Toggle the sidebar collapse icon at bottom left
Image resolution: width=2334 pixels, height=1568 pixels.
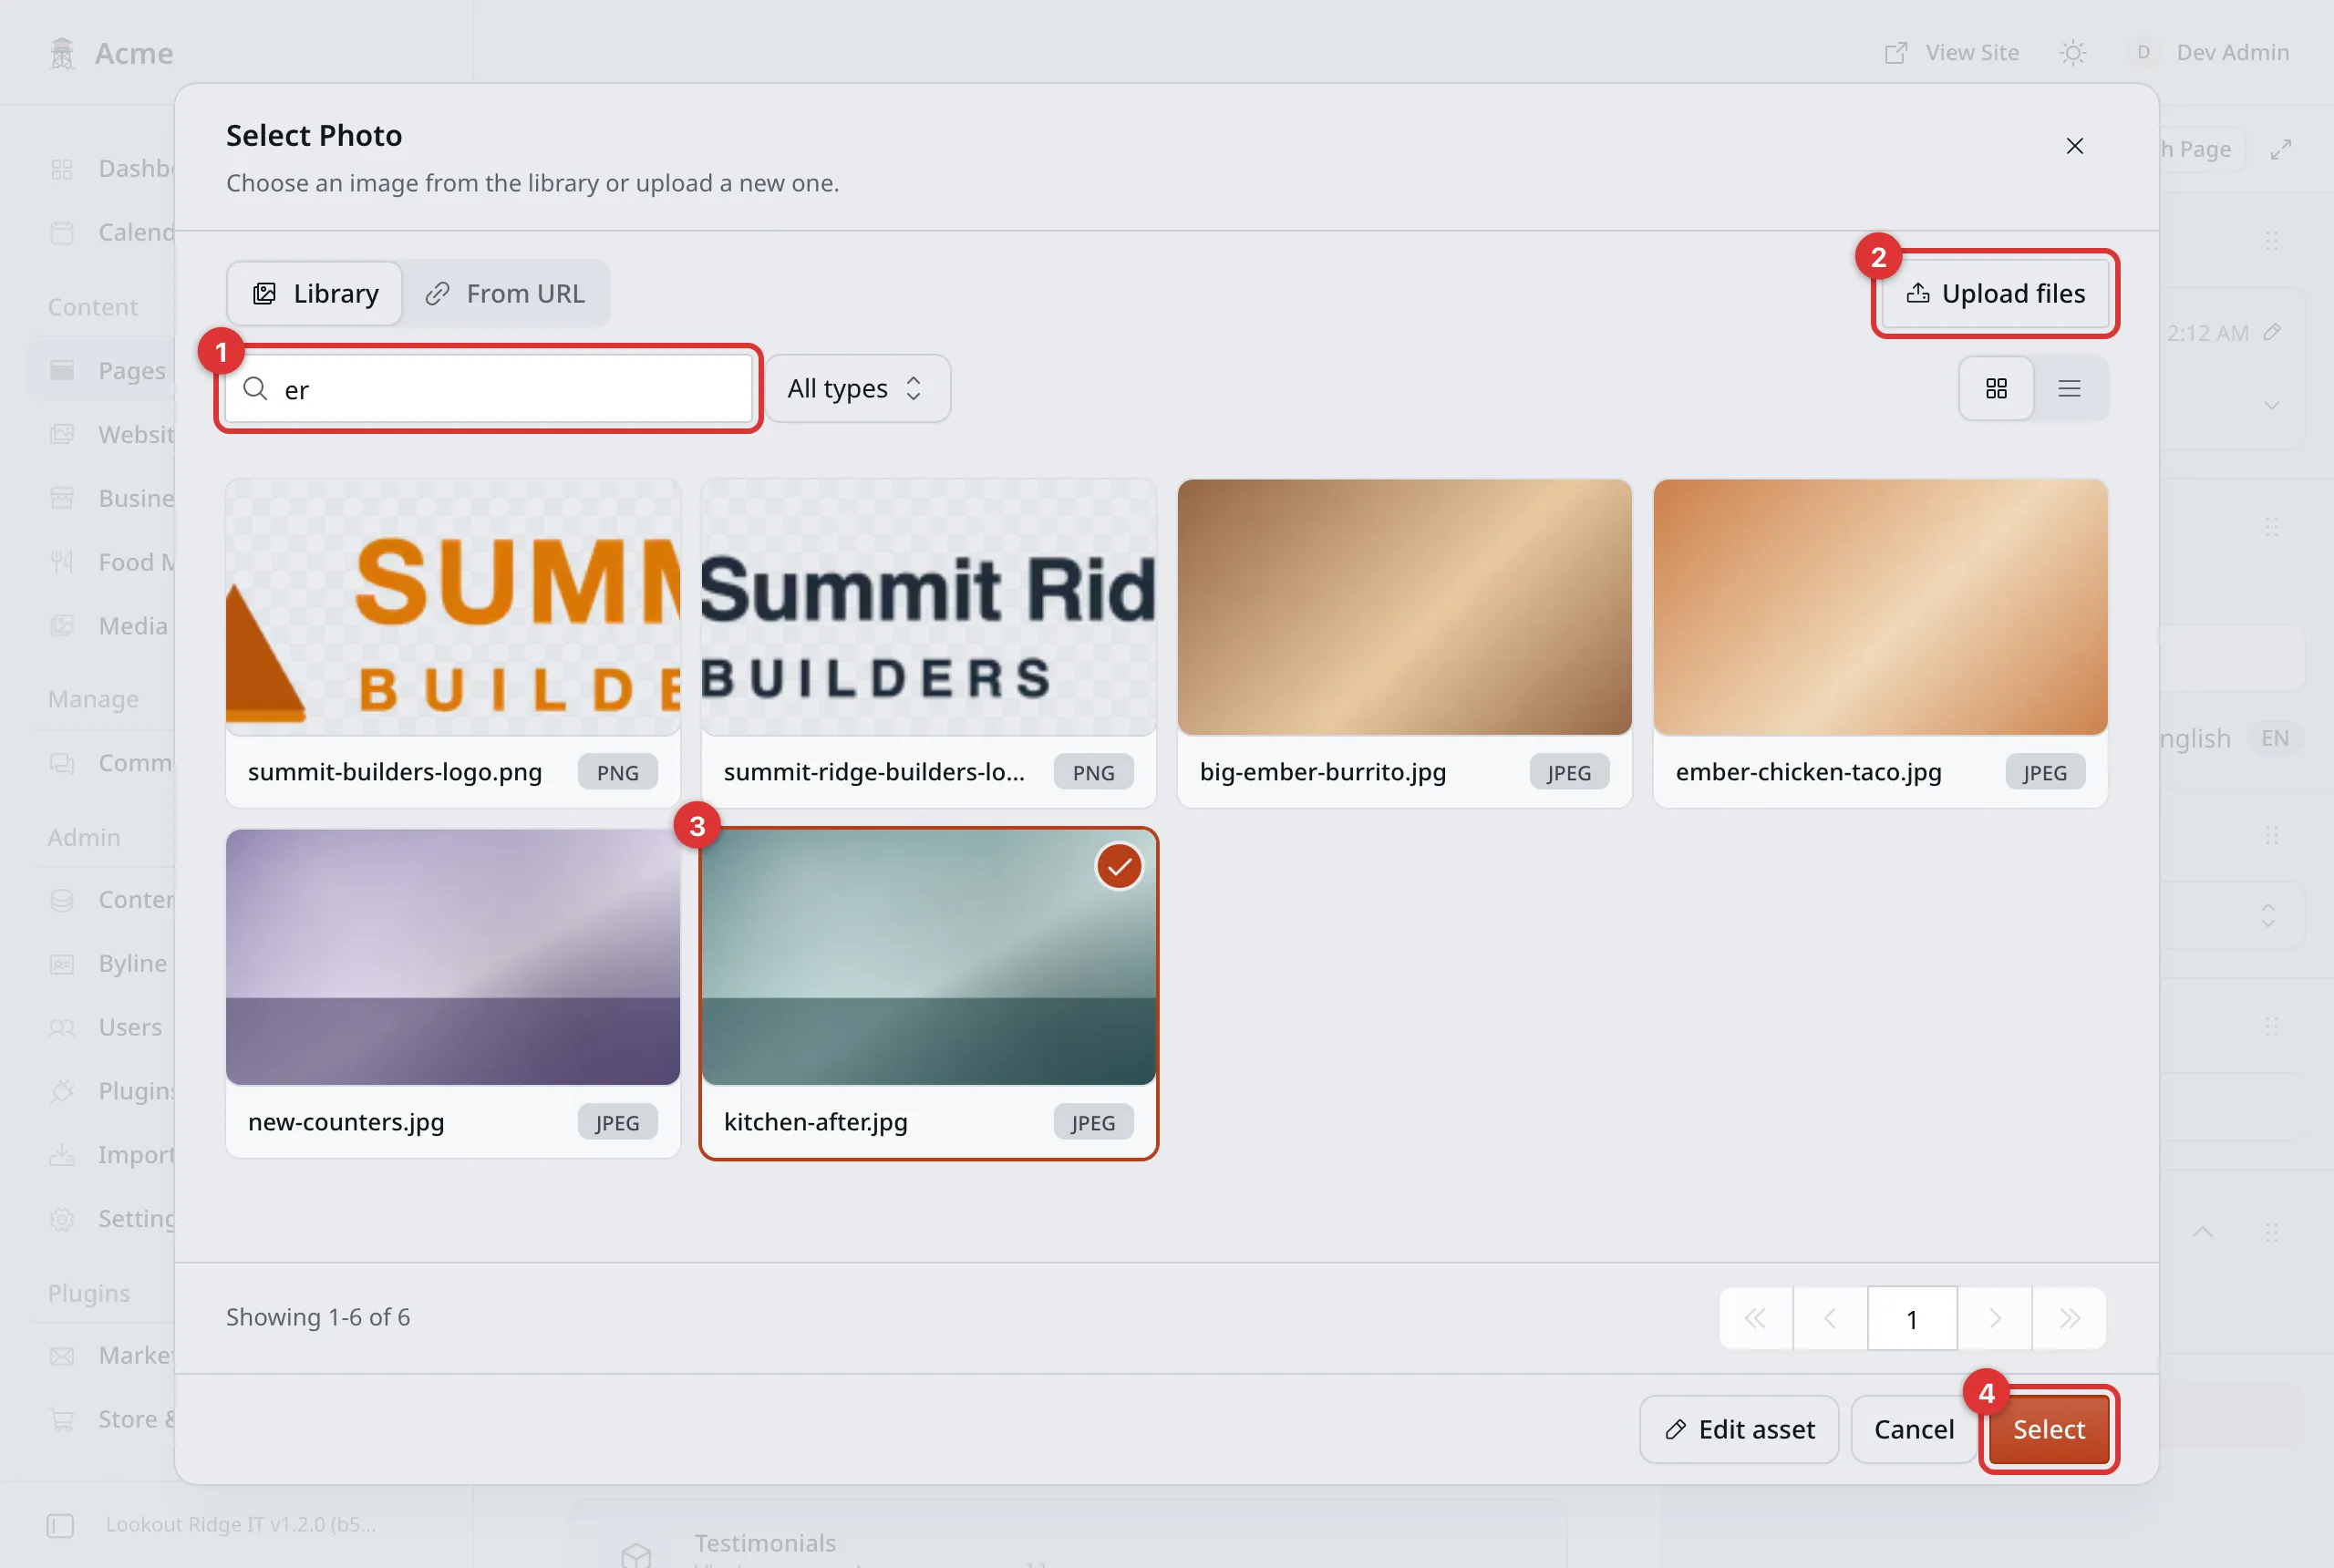tap(60, 1525)
